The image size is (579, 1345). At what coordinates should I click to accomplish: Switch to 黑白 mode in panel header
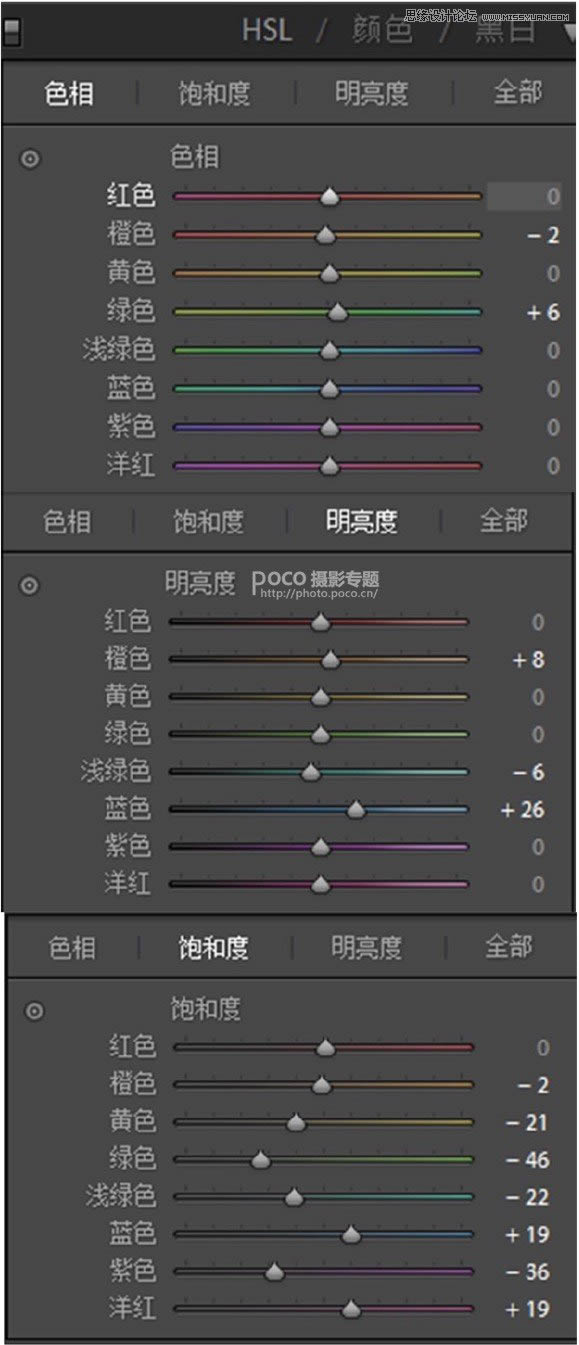505,31
